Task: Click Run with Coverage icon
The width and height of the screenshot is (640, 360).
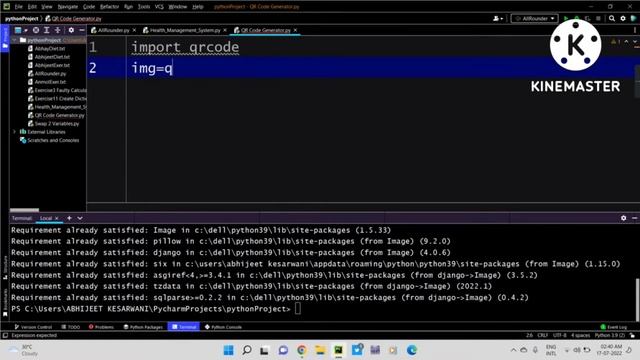Action: tap(587, 18)
